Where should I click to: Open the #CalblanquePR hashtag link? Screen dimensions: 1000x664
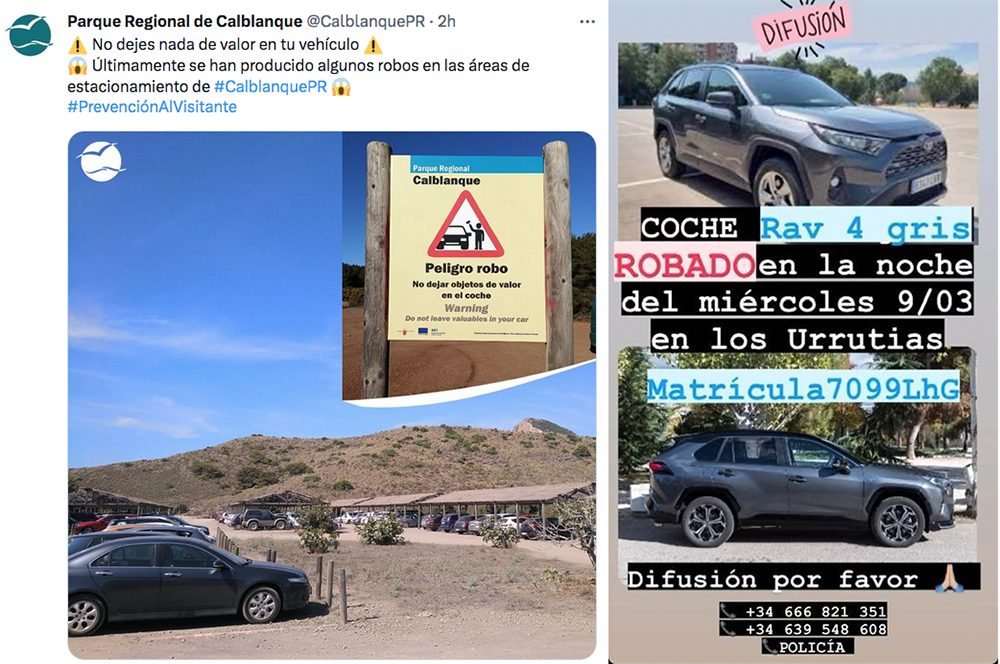270,87
